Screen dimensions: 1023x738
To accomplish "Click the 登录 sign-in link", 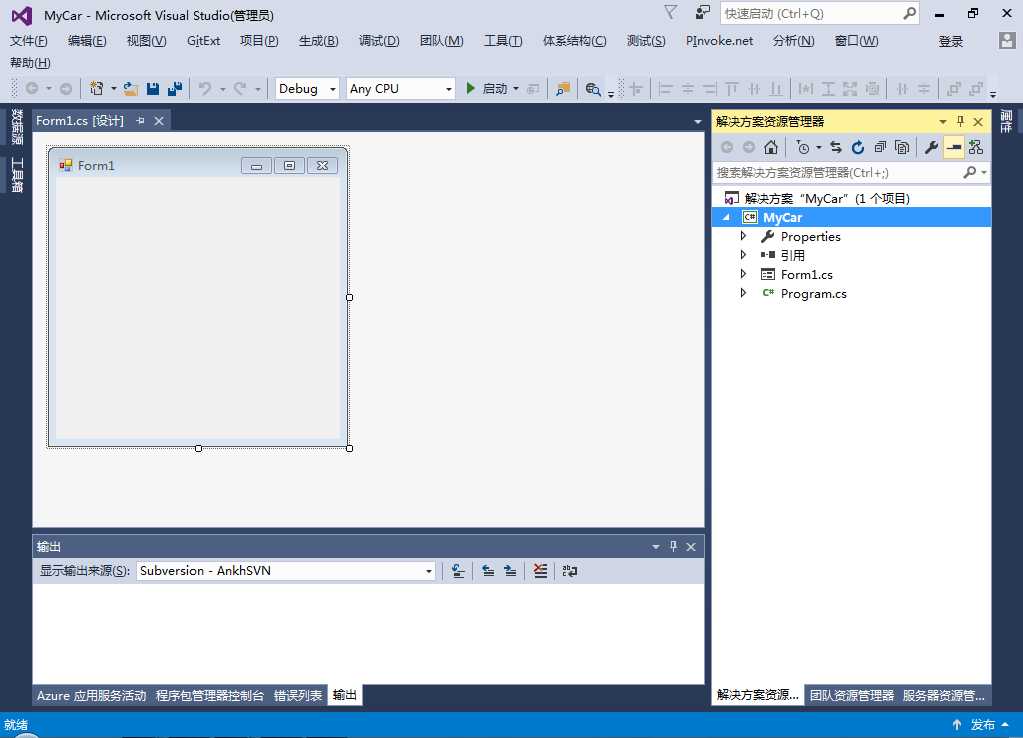I will (951, 41).
